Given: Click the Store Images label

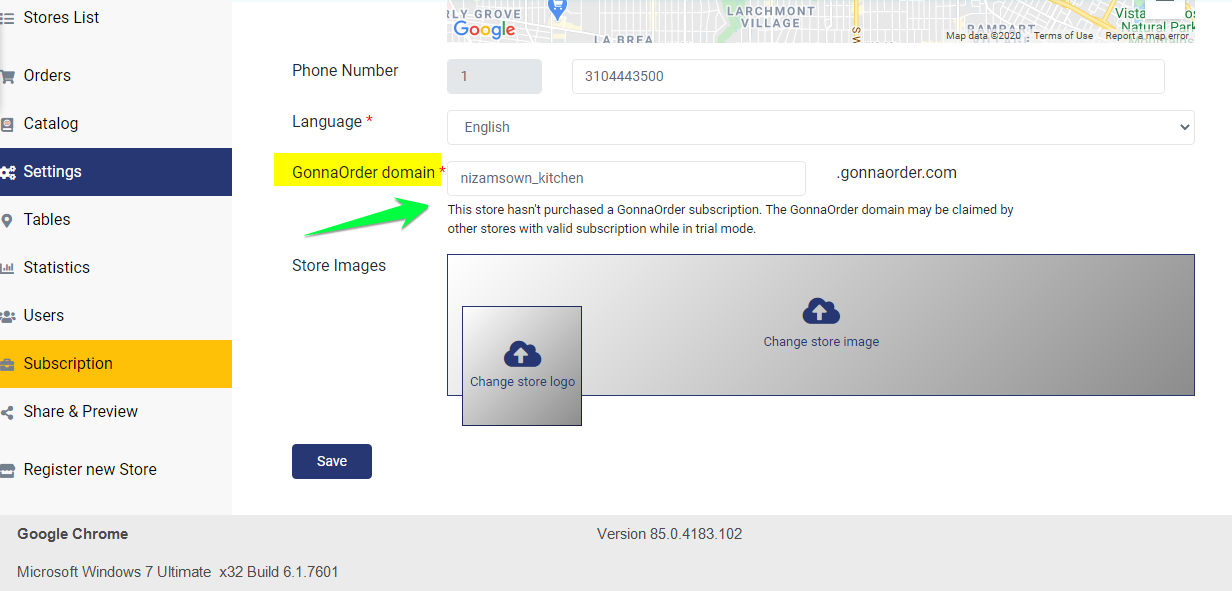Looking at the screenshot, I should tap(339, 266).
